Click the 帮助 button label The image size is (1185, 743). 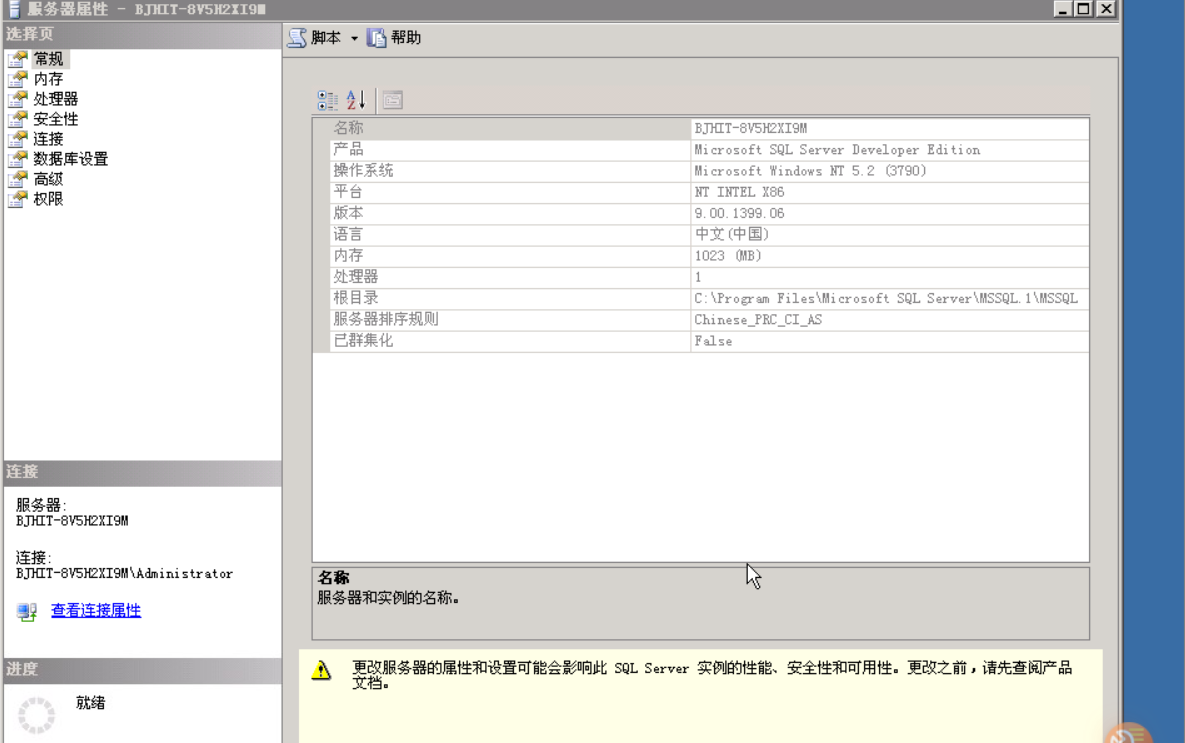(406, 38)
